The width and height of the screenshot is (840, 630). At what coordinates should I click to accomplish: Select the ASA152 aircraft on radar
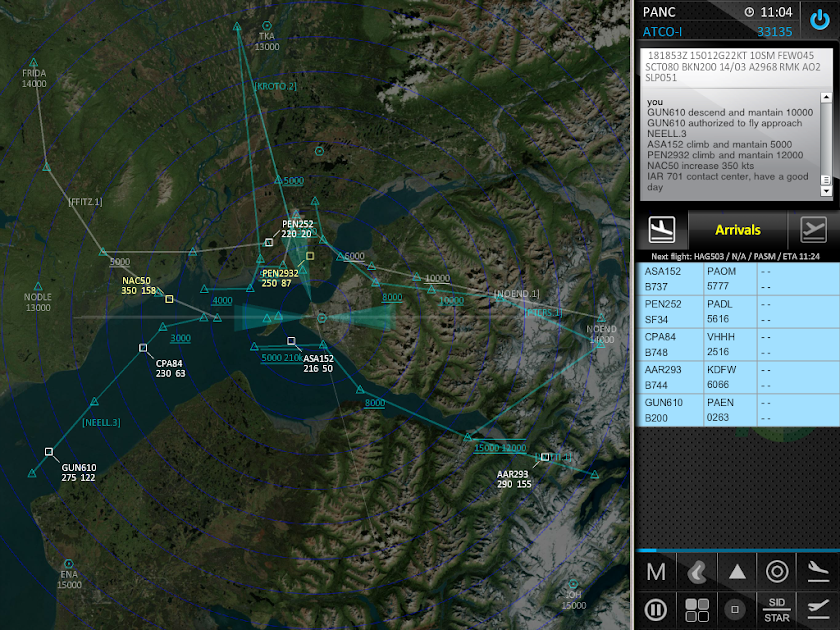point(291,341)
